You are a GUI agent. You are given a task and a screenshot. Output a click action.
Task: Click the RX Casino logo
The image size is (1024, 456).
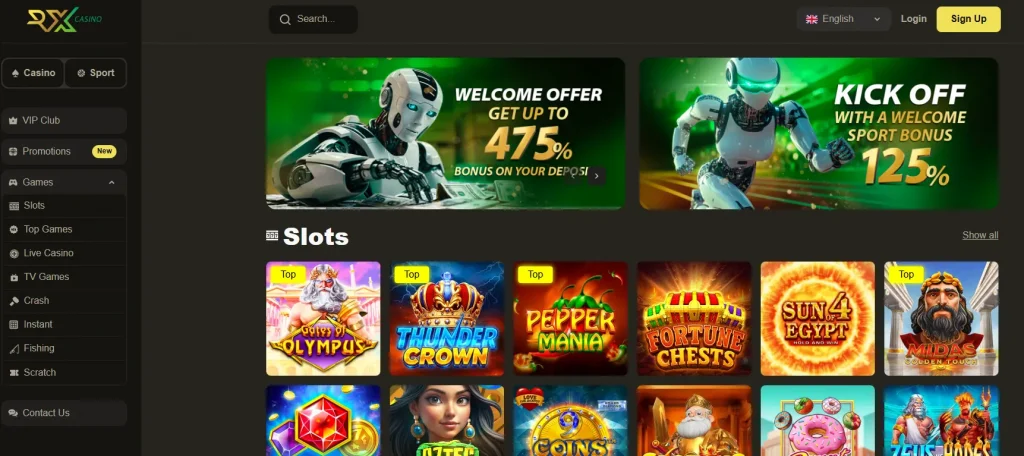(64, 20)
